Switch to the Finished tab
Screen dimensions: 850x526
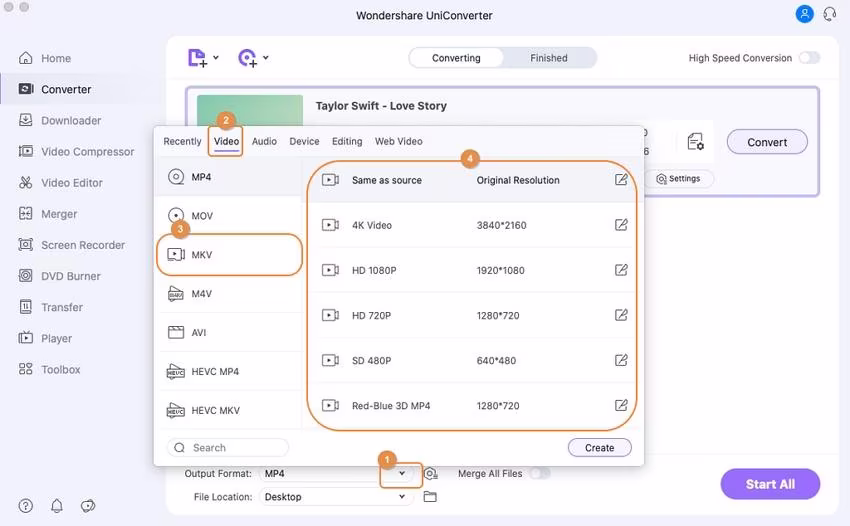click(549, 57)
